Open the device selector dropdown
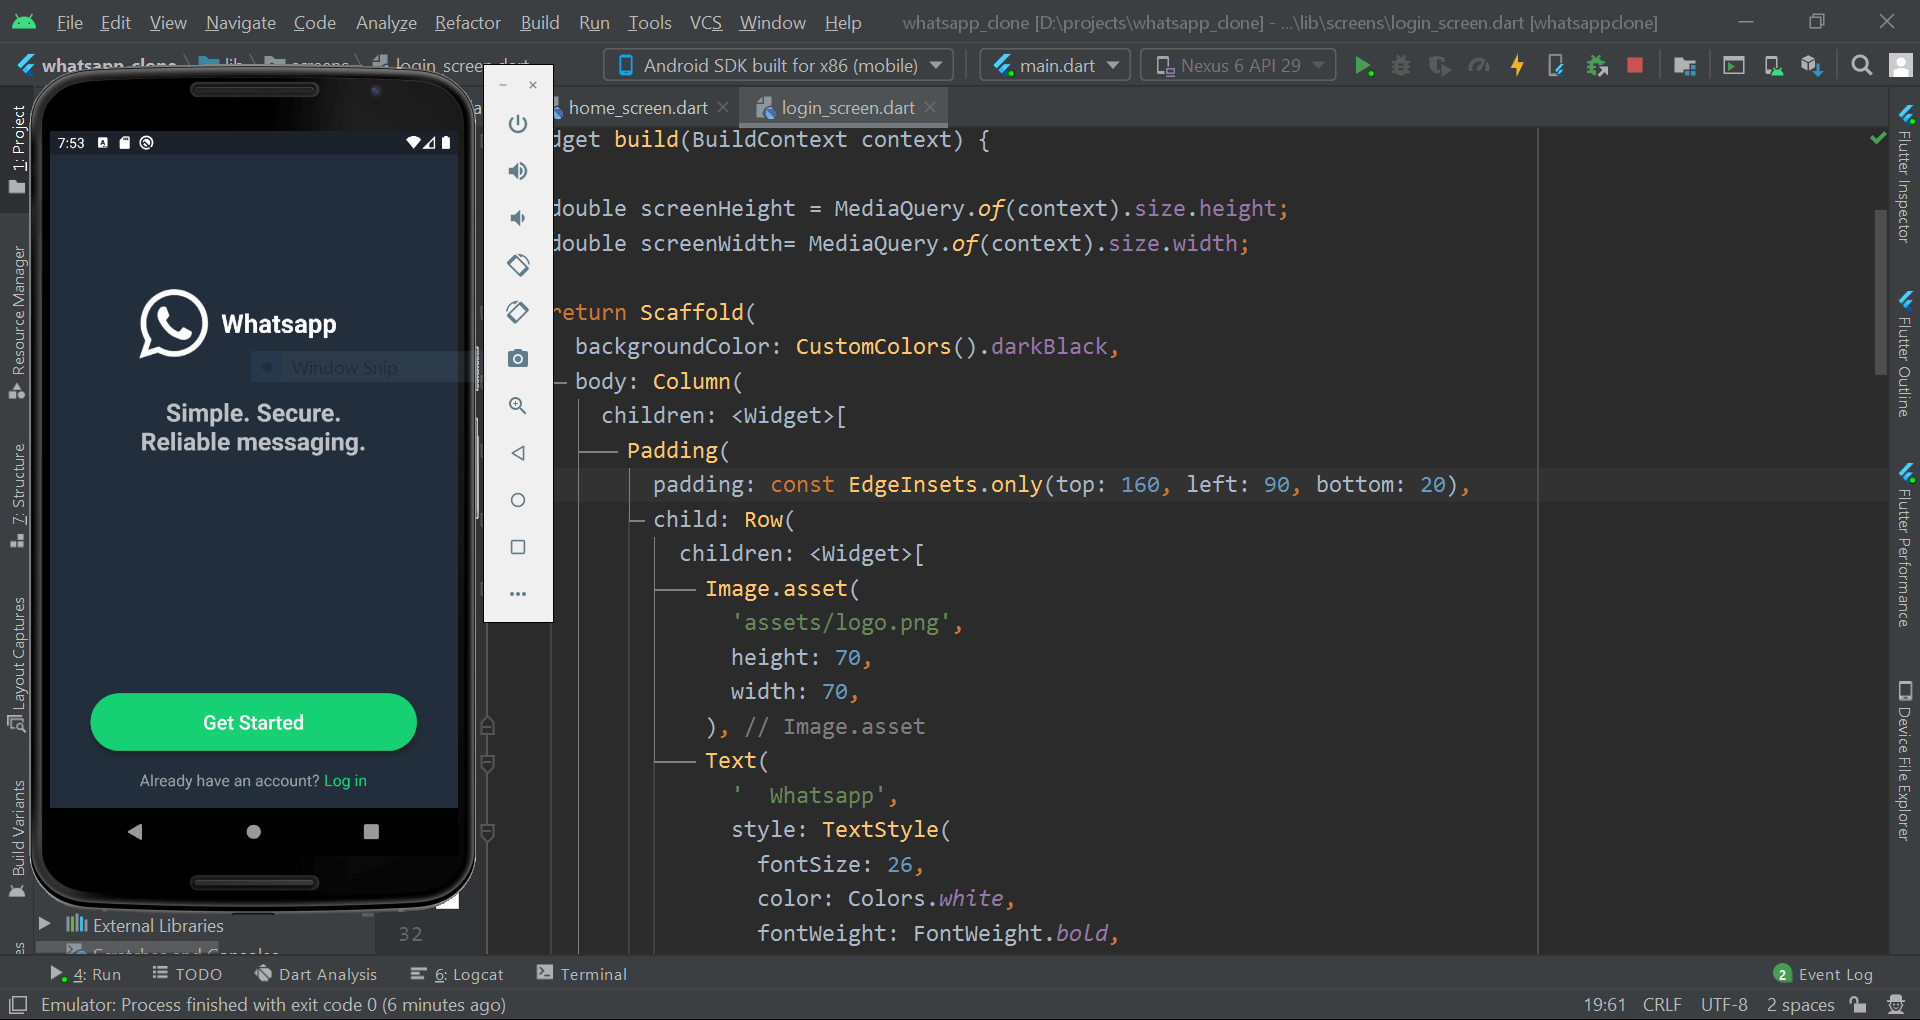Image resolution: width=1920 pixels, height=1020 pixels. (778, 64)
